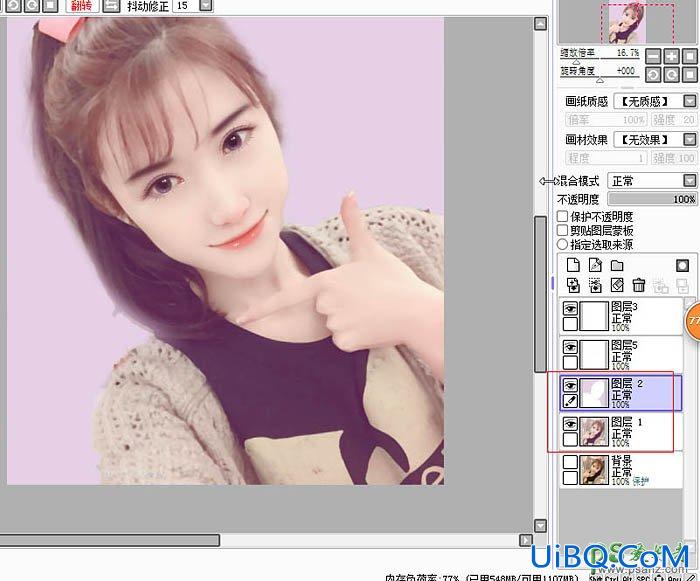The width and height of the screenshot is (700, 581).
Task: Show the hidden 背景 layer
Action: tap(570, 462)
